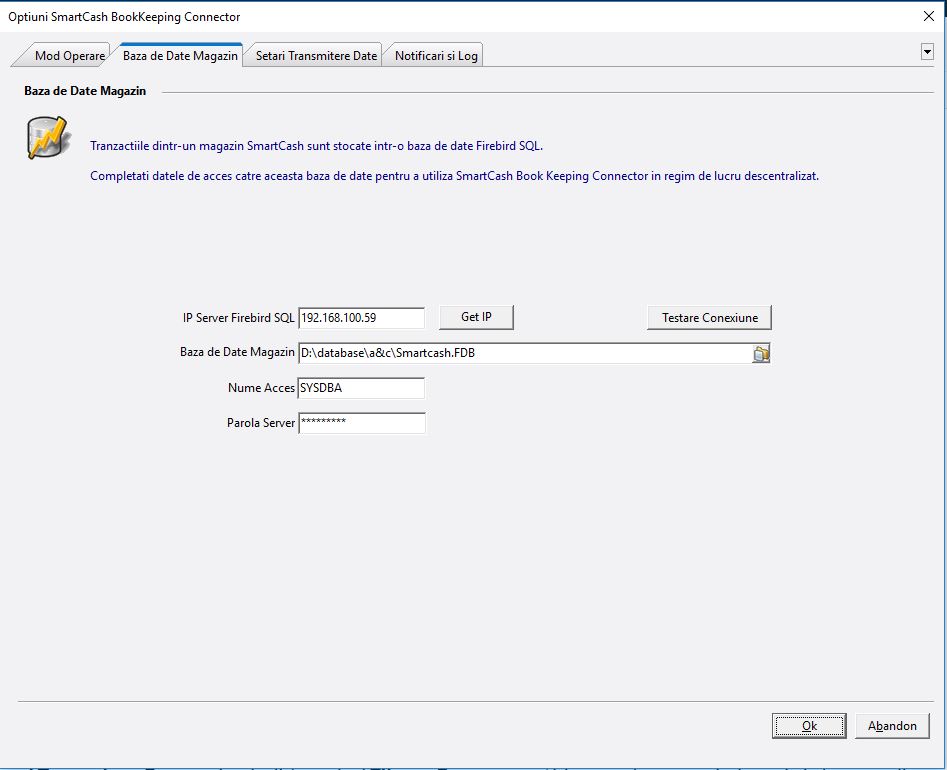Click the 'Optiuni SmartCash BookKeeping Connector' window title
The width and height of the screenshot is (947, 770).
click(x=124, y=17)
